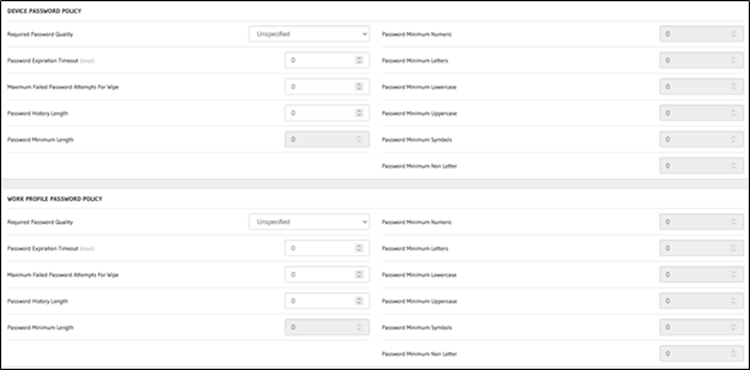Viewport: 750px width, 370px height.
Task: Select Work Profile Password Minimum Uppercase field
Action: click(x=701, y=301)
